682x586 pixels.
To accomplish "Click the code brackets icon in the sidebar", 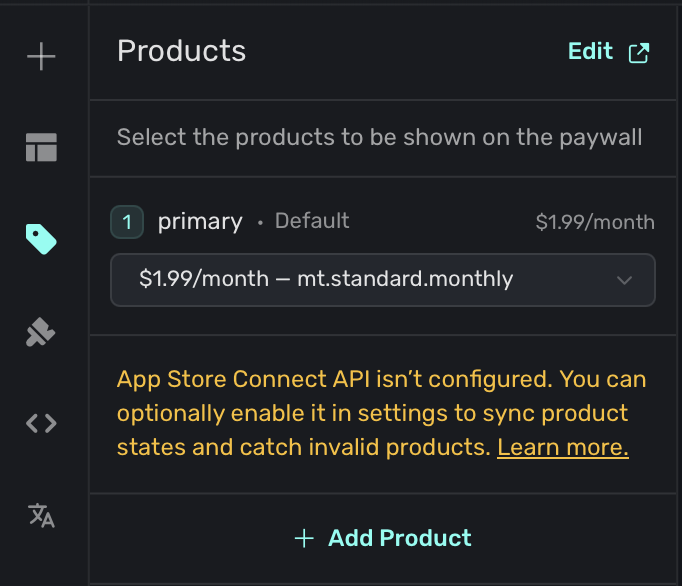I will pos(41,423).
